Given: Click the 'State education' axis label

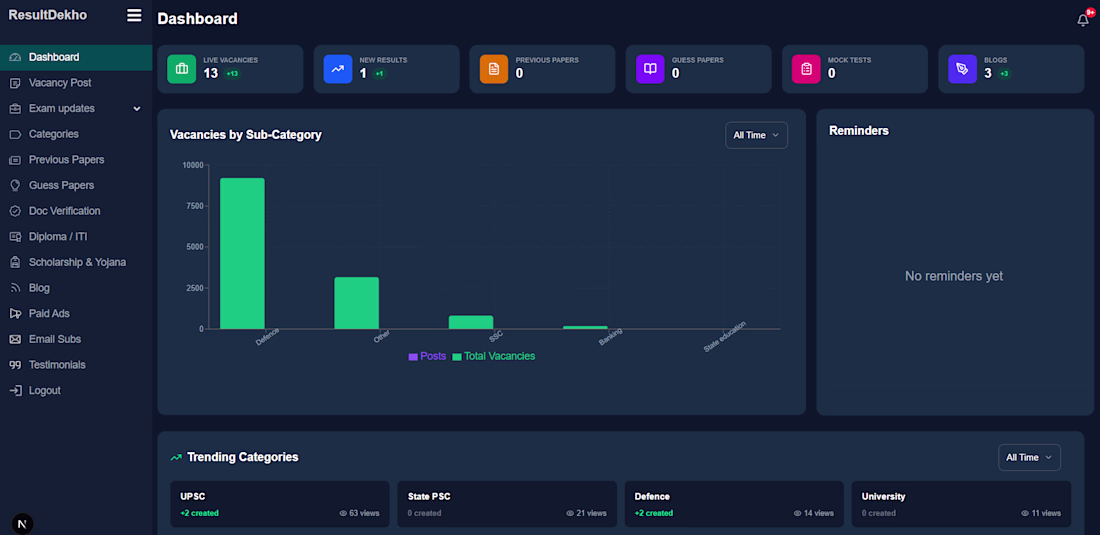Looking at the screenshot, I should [x=725, y=337].
